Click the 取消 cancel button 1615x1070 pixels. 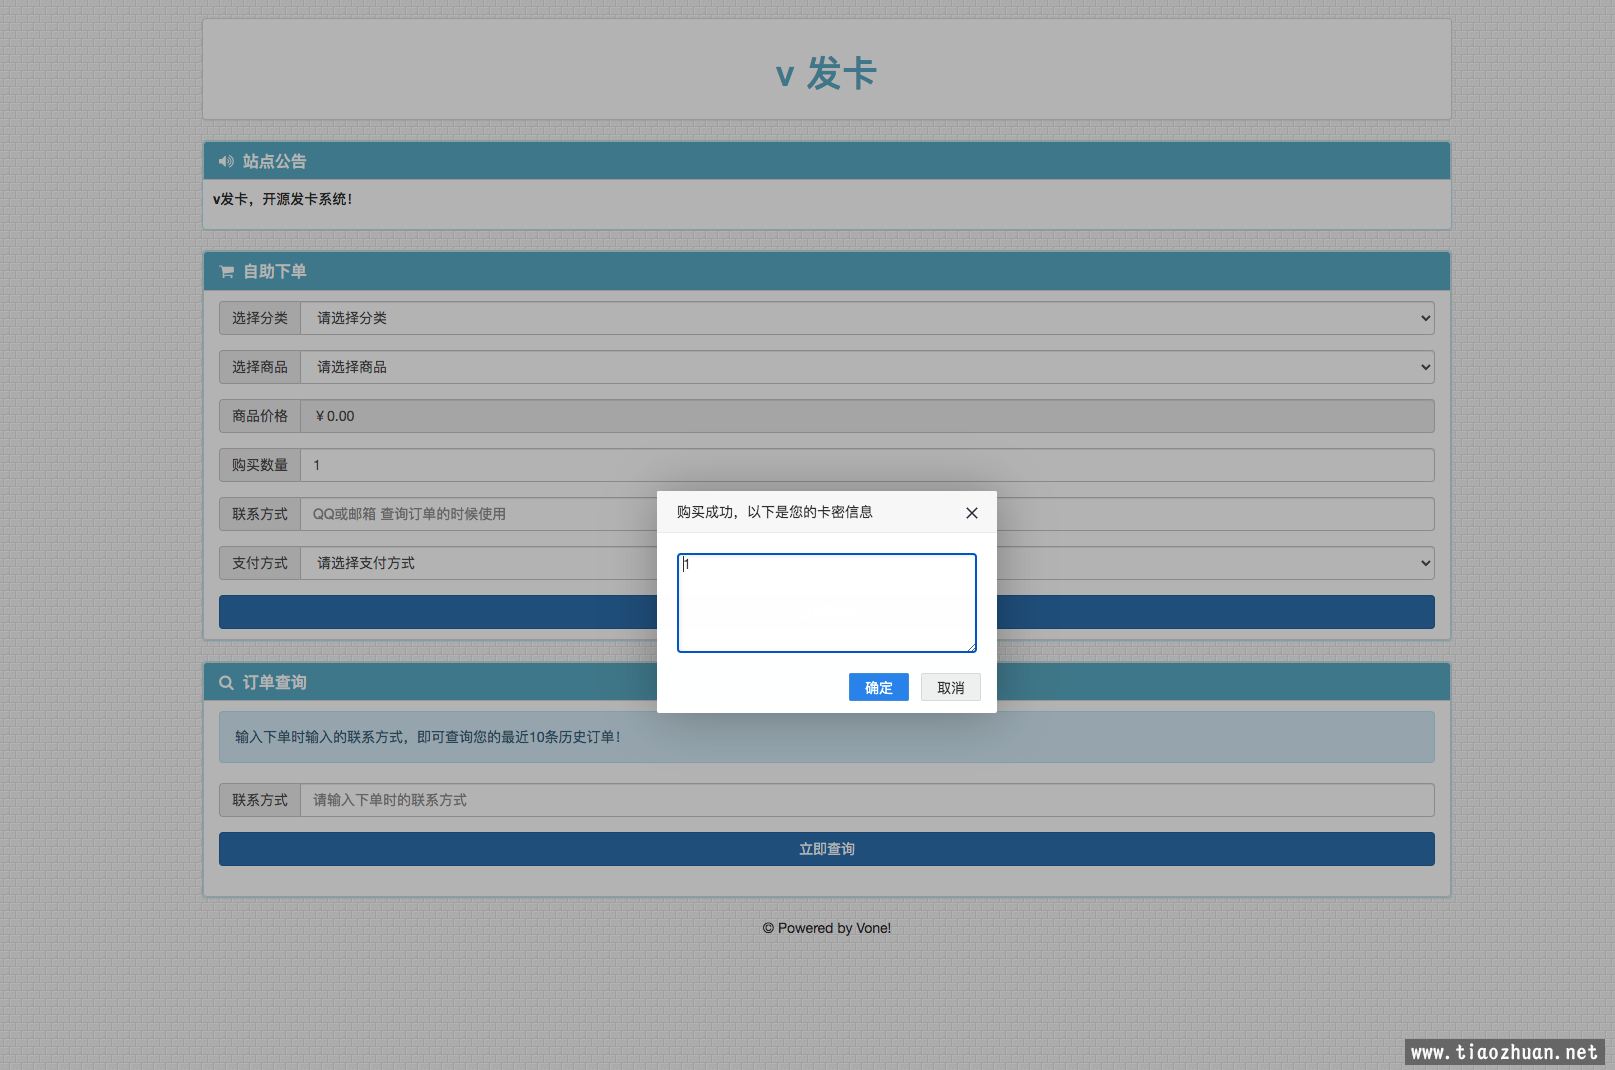tap(950, 687)
